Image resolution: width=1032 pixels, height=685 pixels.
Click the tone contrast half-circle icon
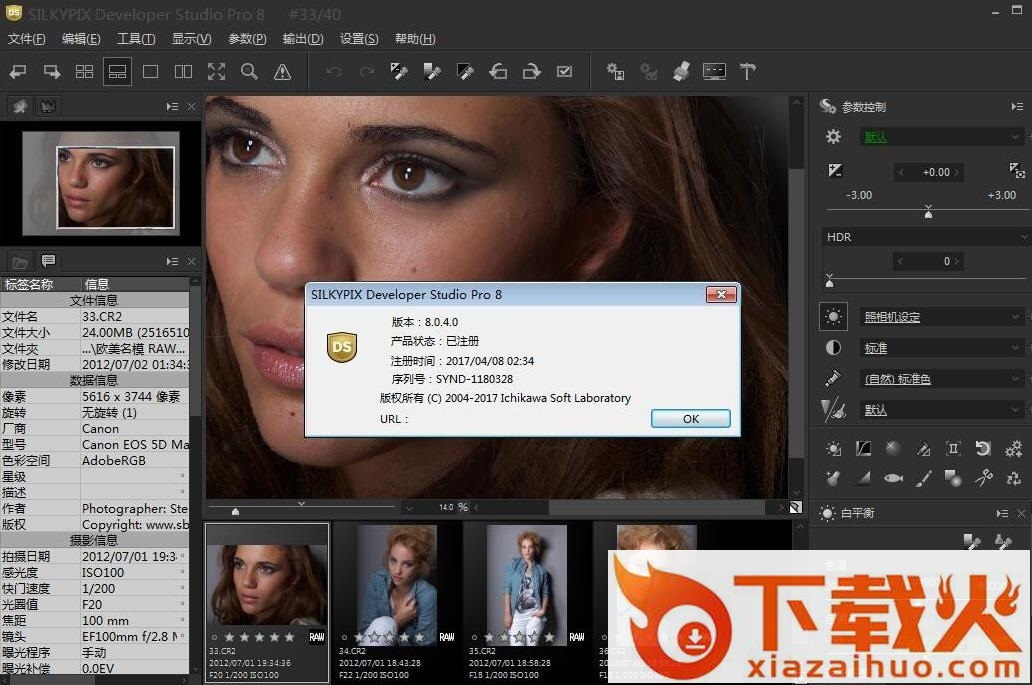coord(833,348)
